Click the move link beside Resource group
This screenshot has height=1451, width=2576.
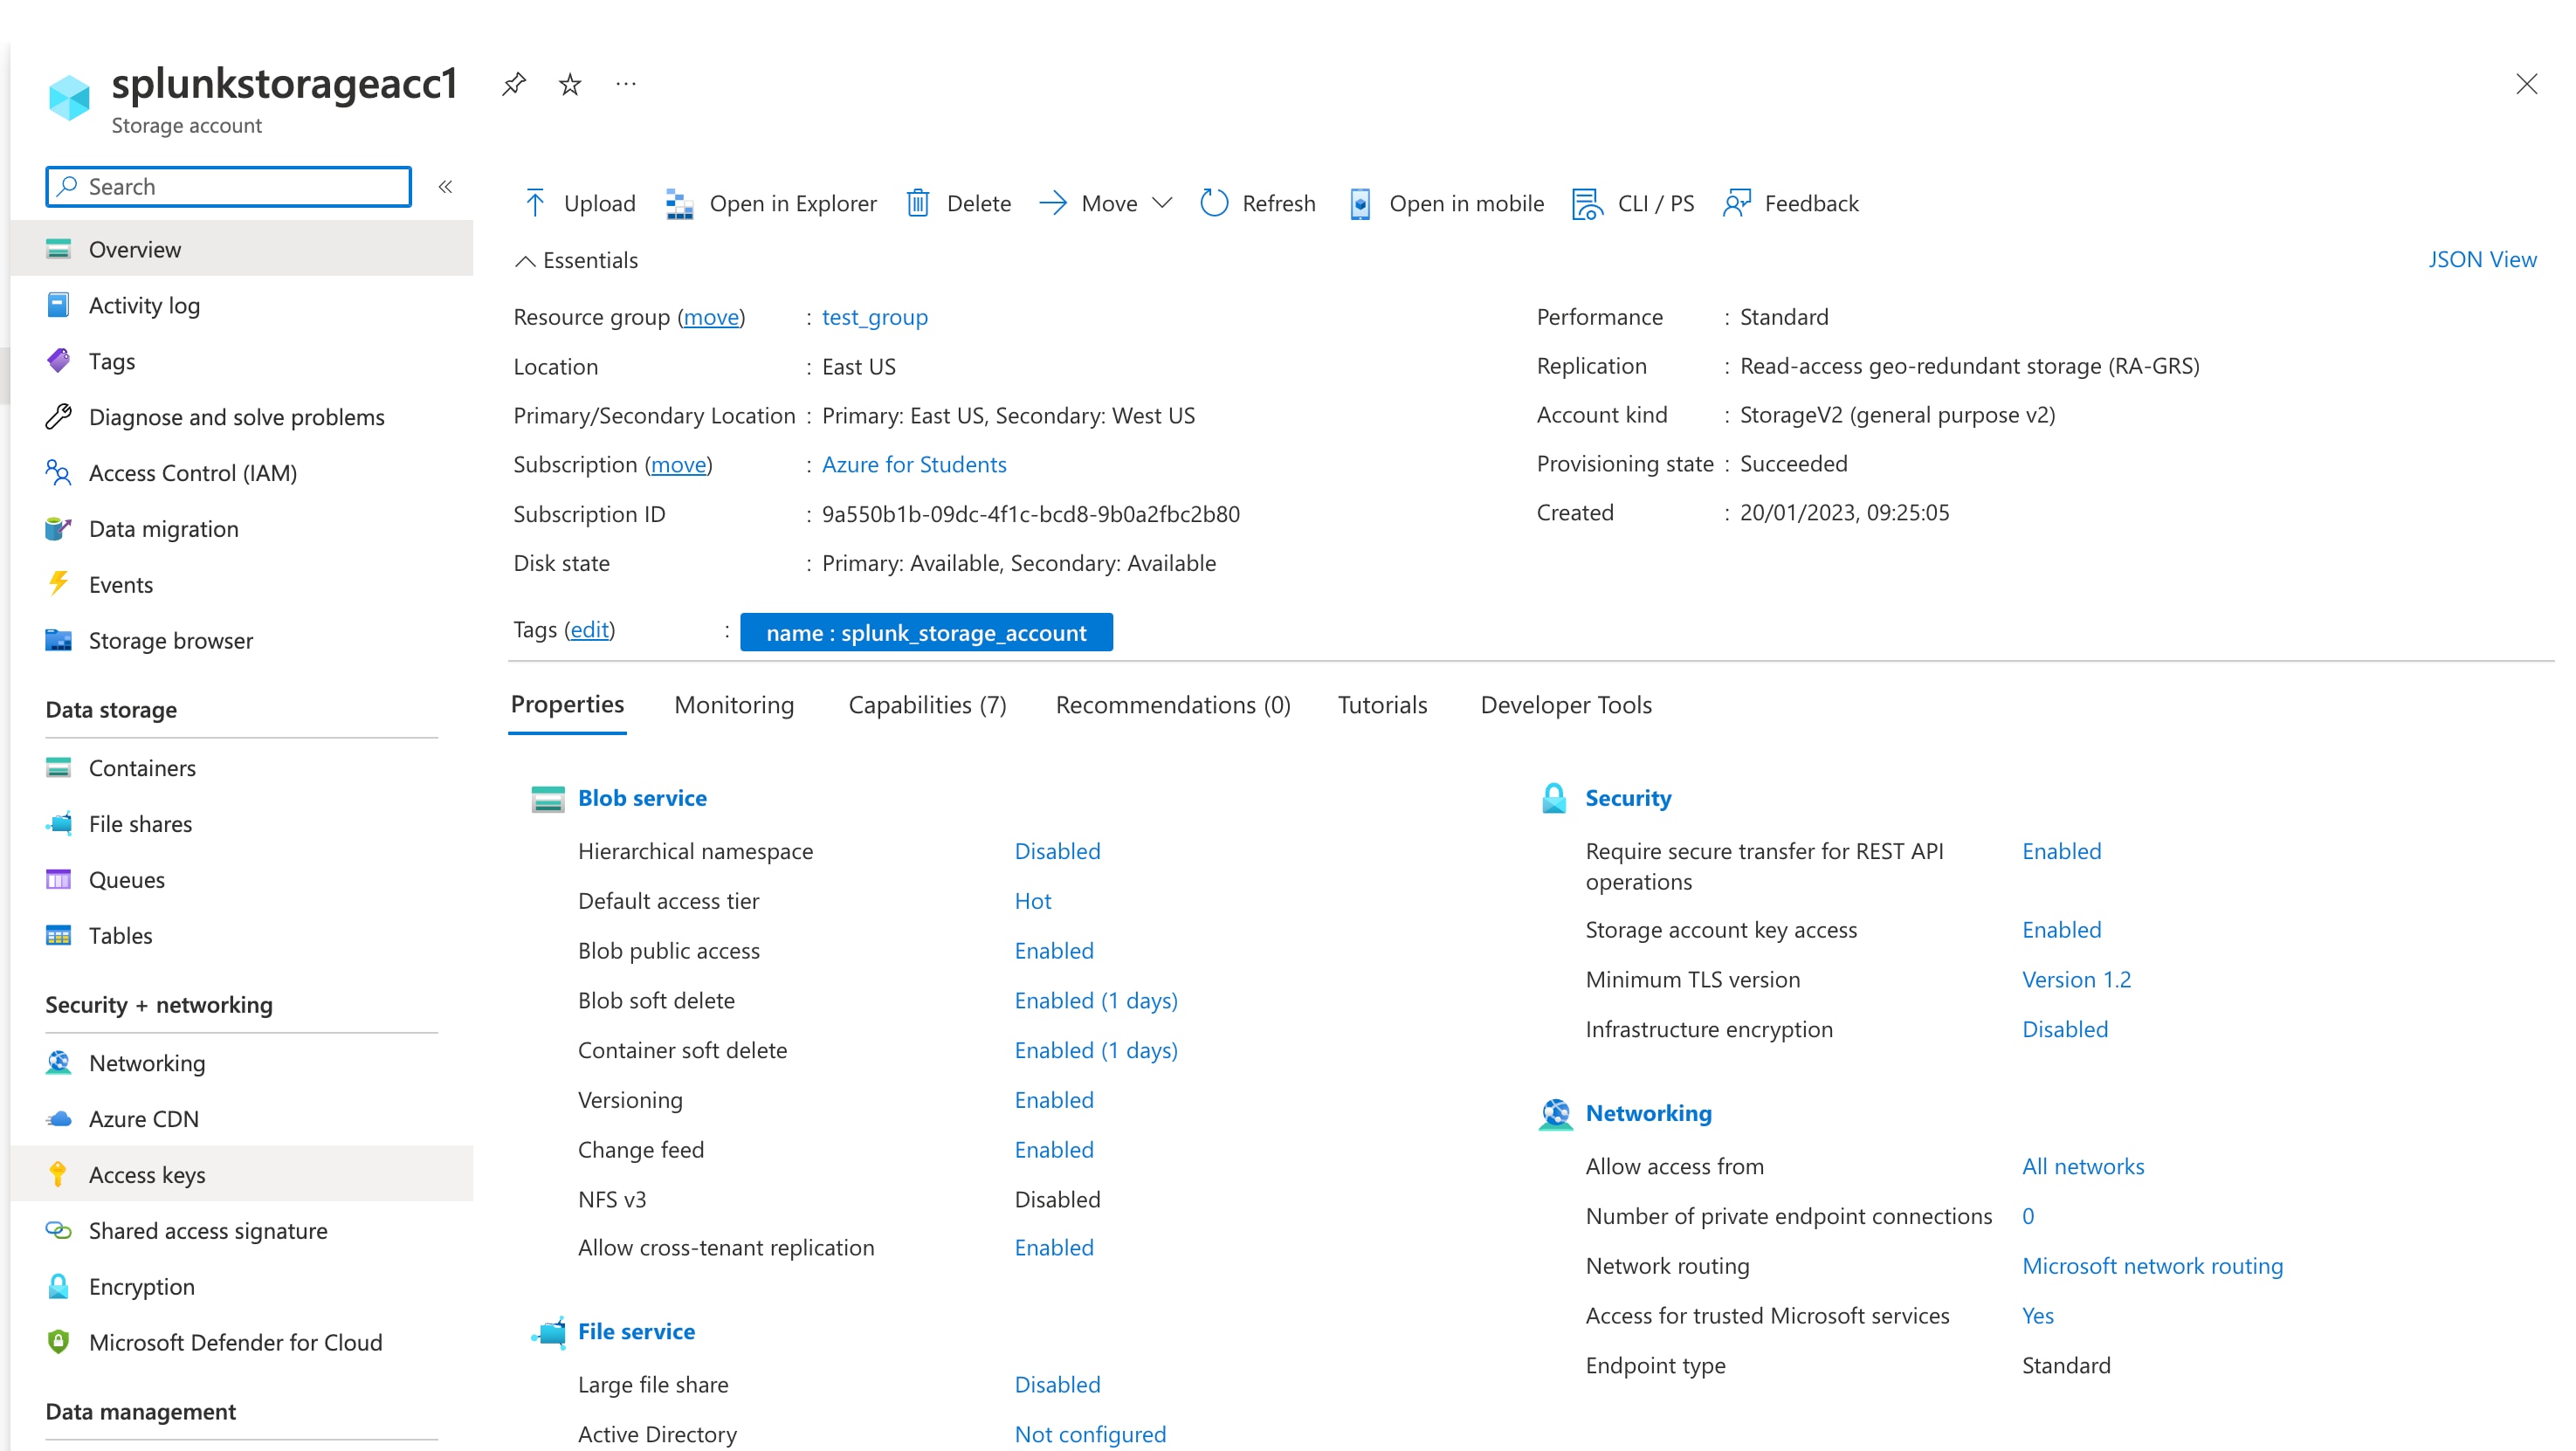tap(711, 317)
